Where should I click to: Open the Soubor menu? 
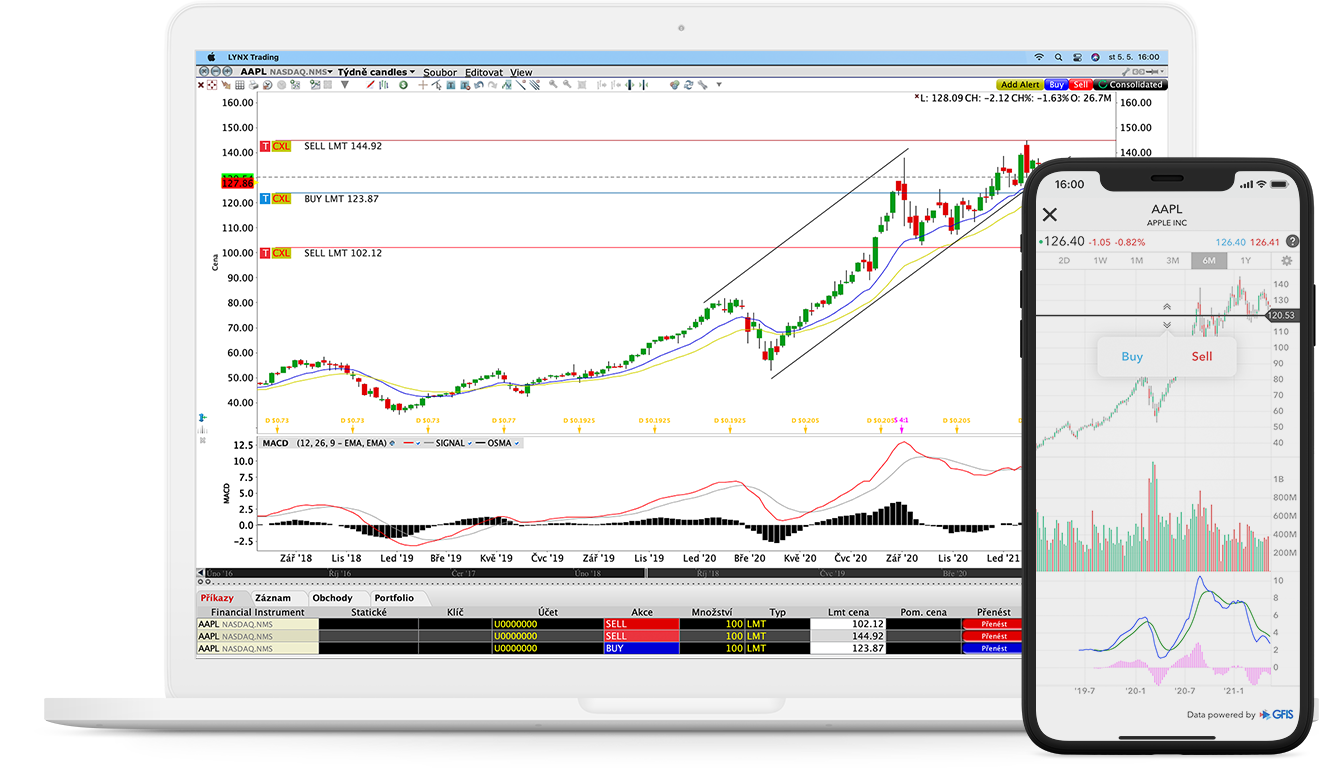tap(440, 72)
